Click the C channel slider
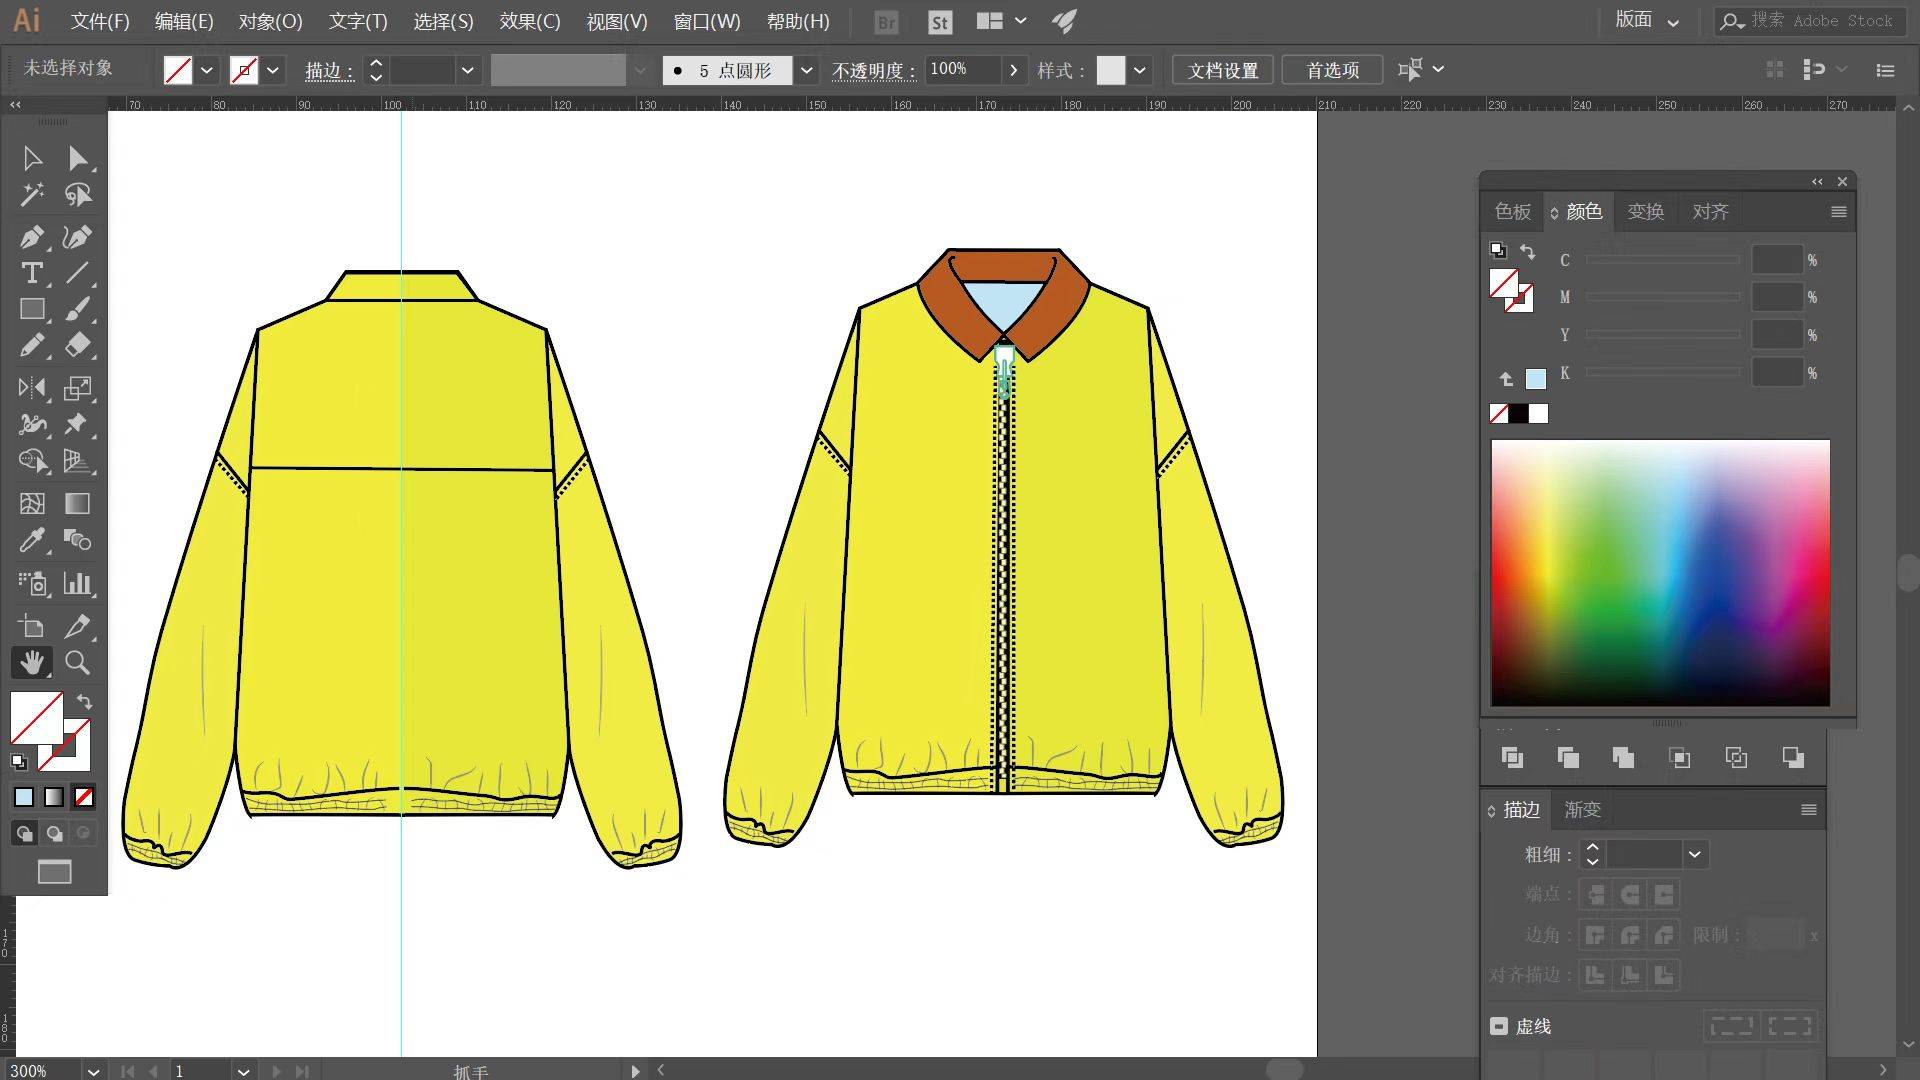Screen dimensions: 1920x1080 [1663, 260]
